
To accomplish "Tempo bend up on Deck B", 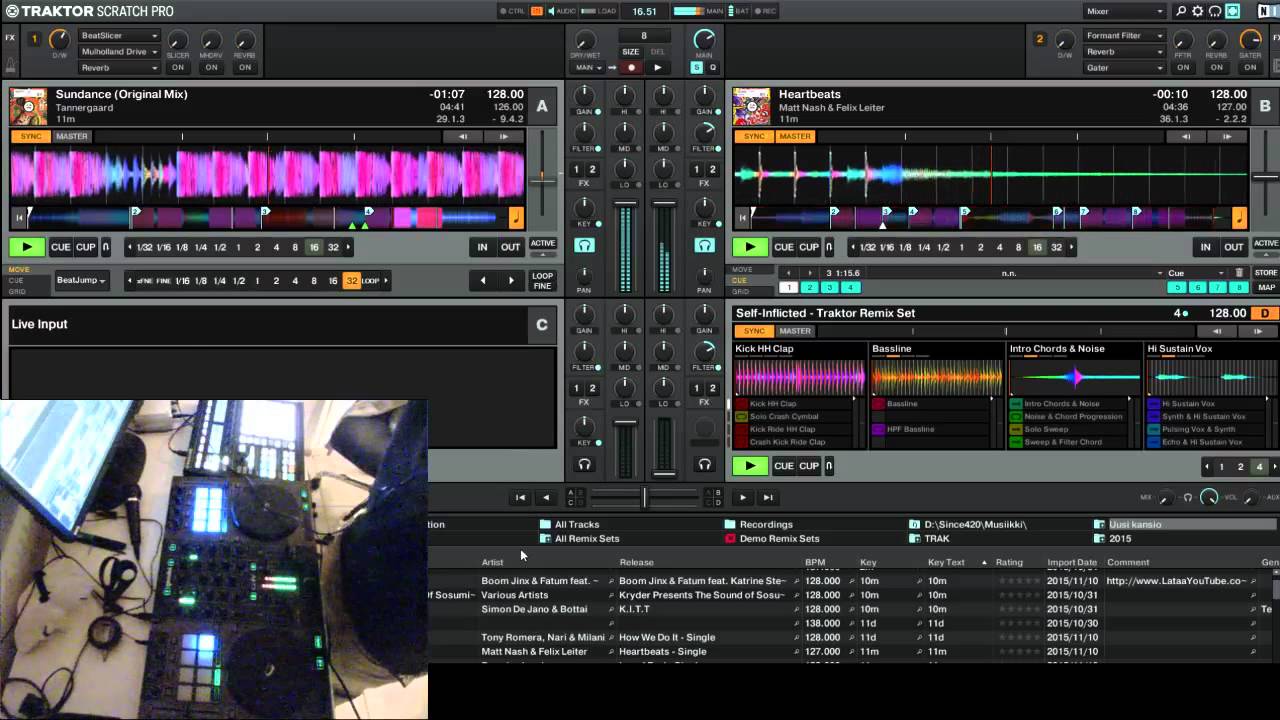I will click(1226, 136).
